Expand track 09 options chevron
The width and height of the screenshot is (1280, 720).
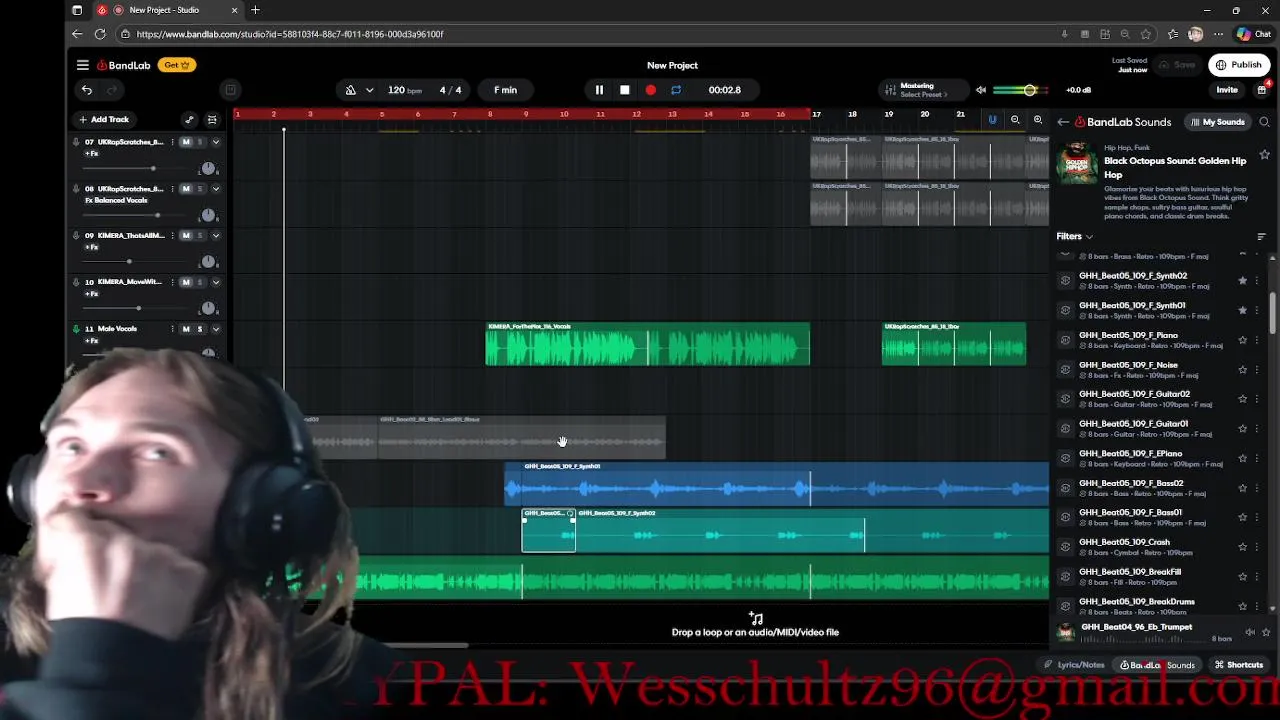[215, 236]
